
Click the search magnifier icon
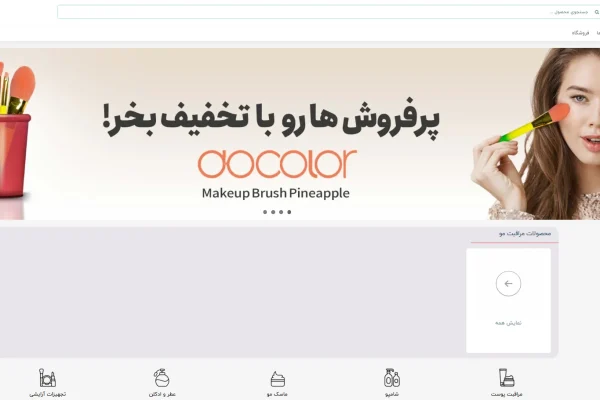[x=597, y=12]
